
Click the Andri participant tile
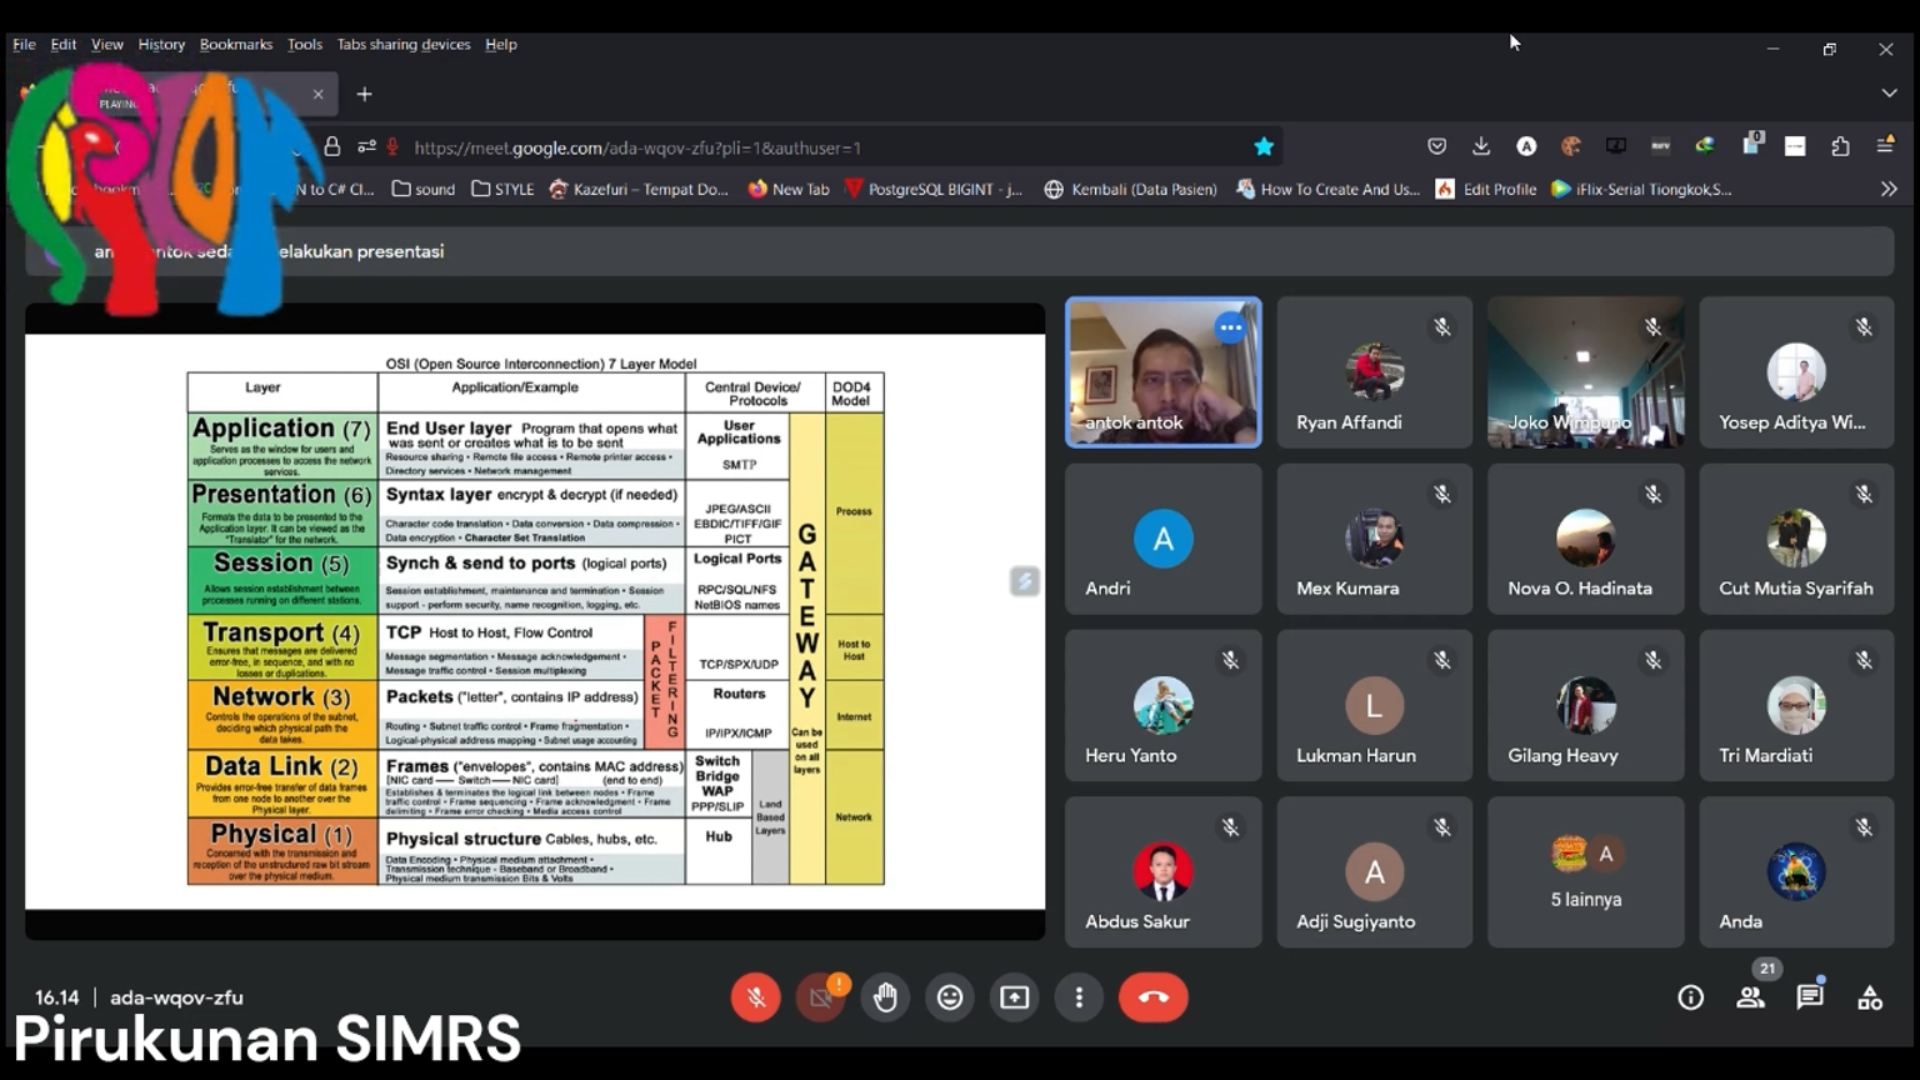(1163, 539)
